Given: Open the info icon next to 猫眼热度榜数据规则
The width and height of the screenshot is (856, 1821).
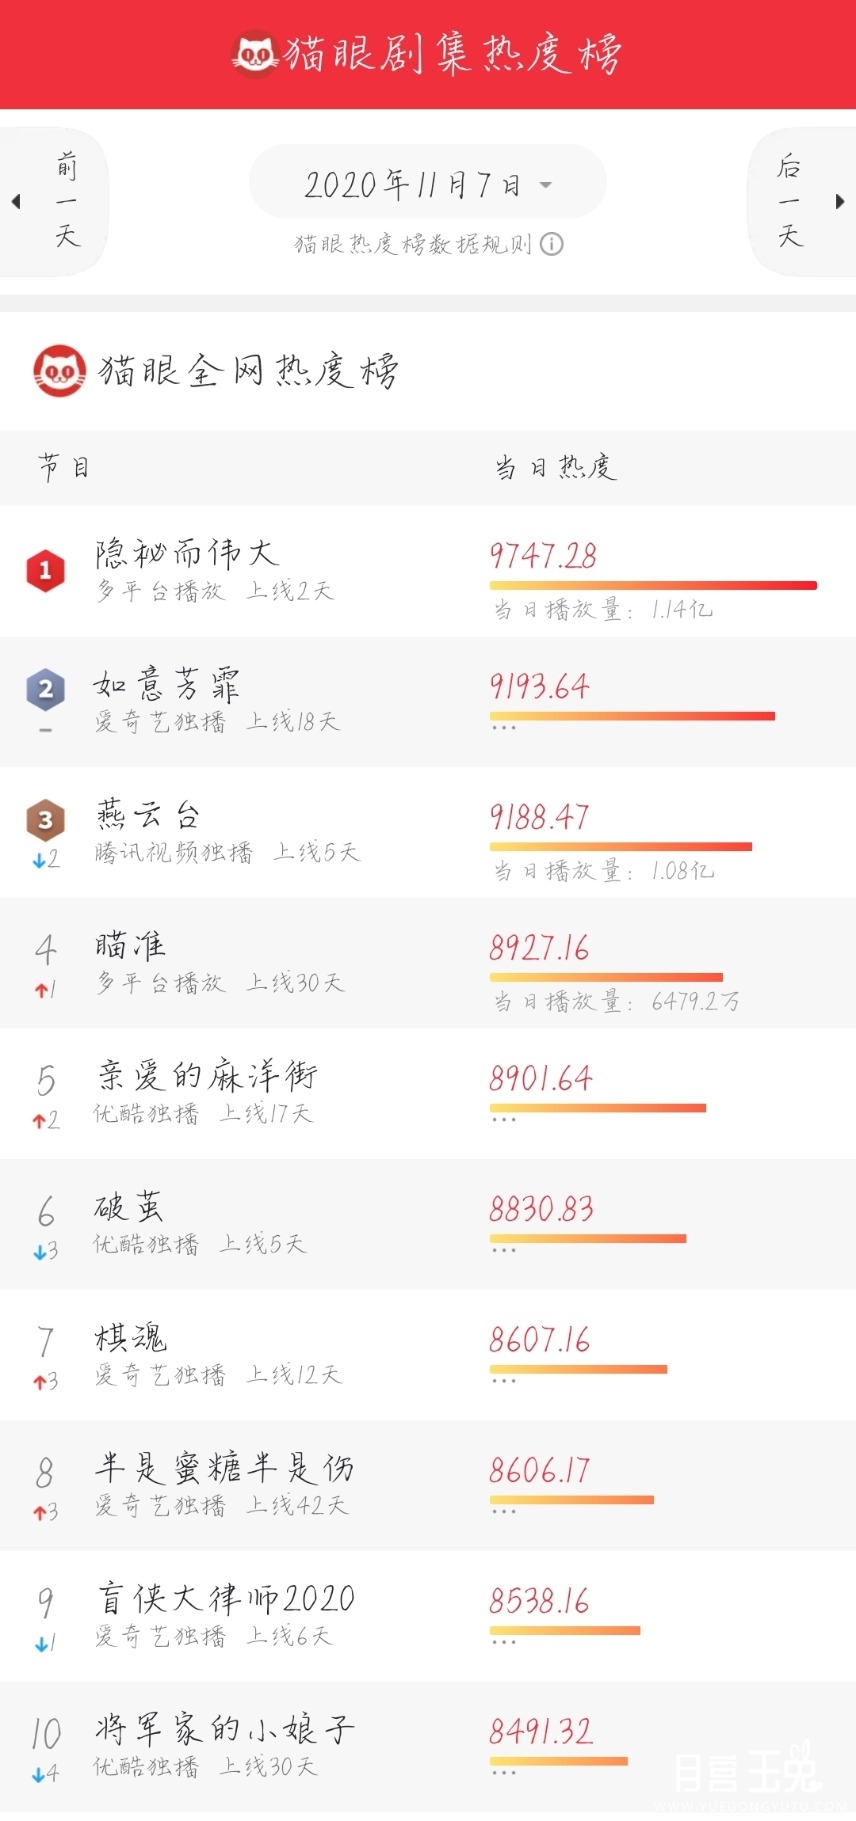Looking at the screenshot, I should point(552,244).
